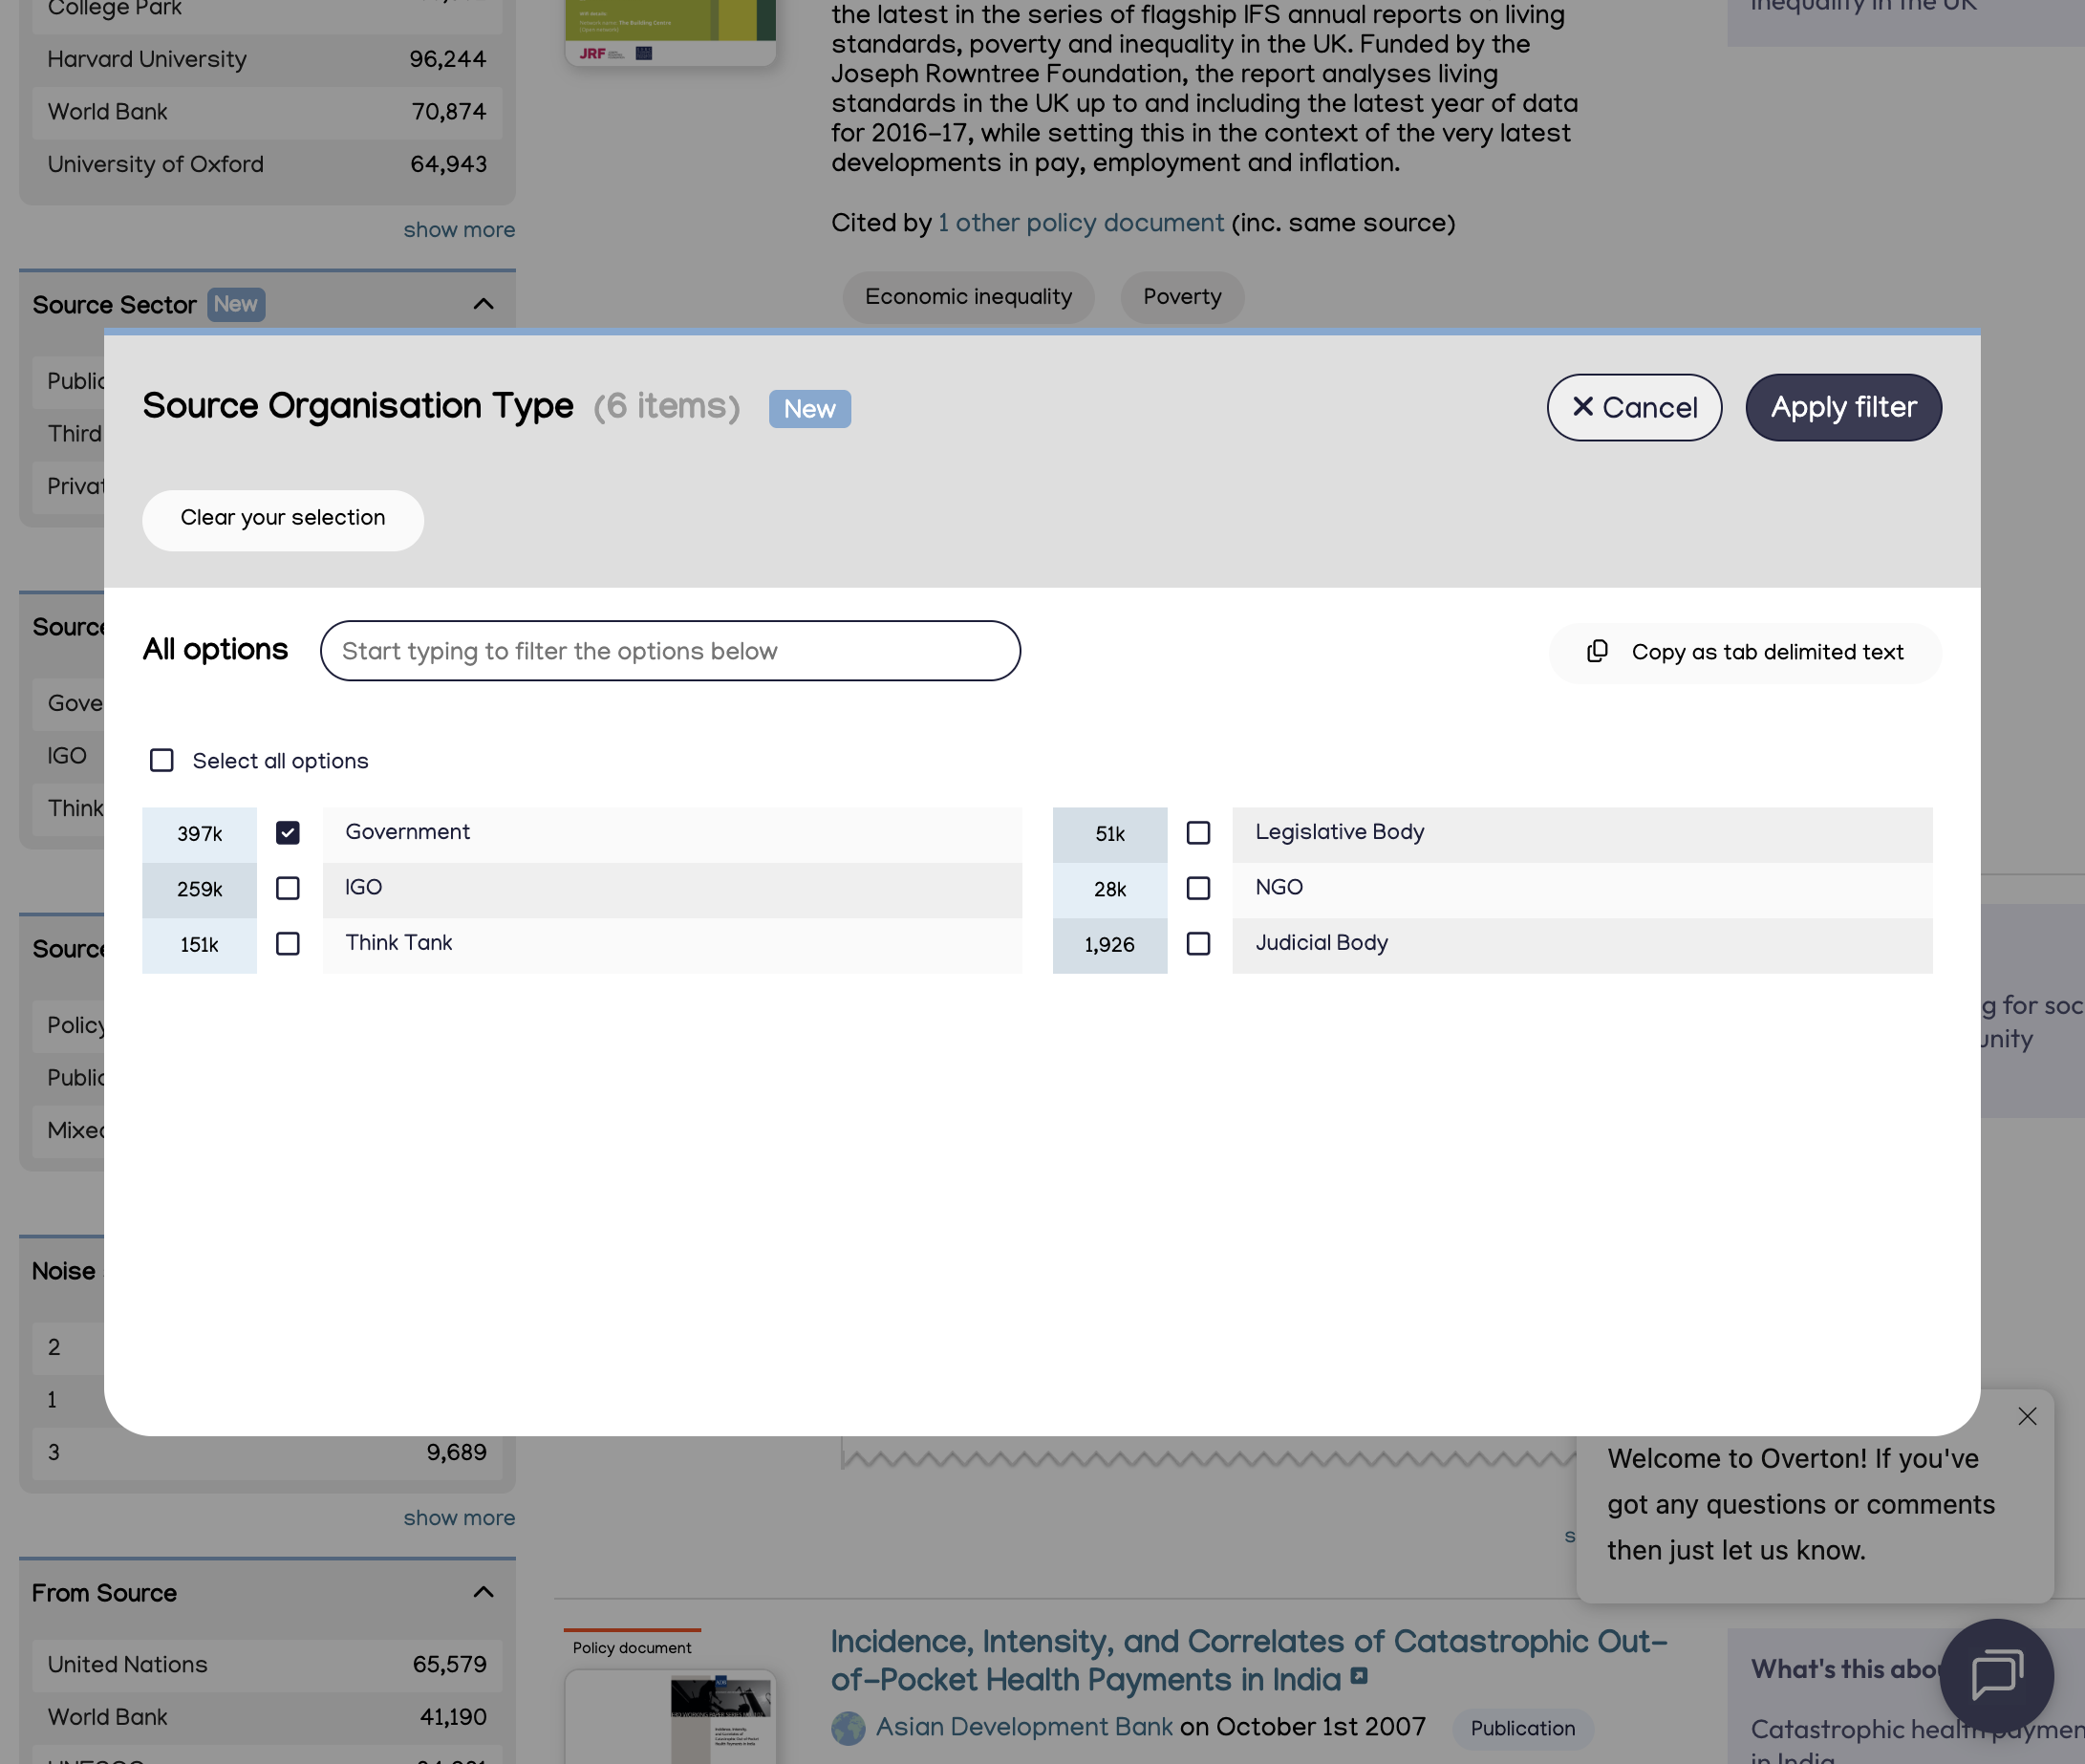
Task: Select the Poverty tag
Action: point(1182,297)
